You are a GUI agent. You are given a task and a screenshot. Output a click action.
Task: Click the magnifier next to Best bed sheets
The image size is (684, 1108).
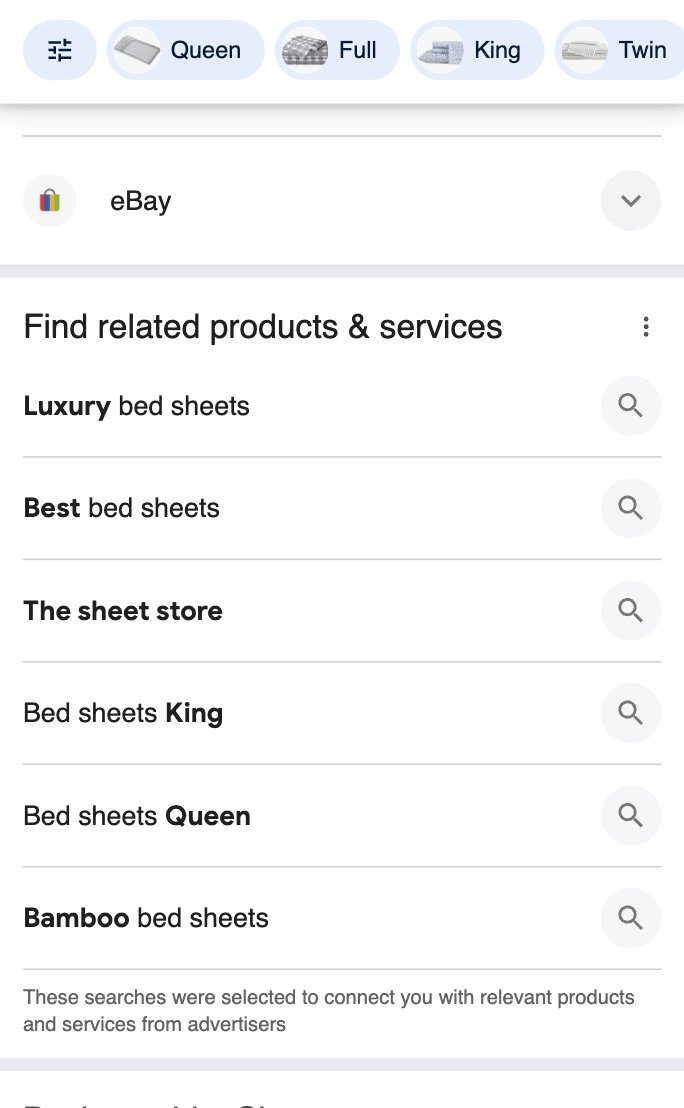point(630,507)
